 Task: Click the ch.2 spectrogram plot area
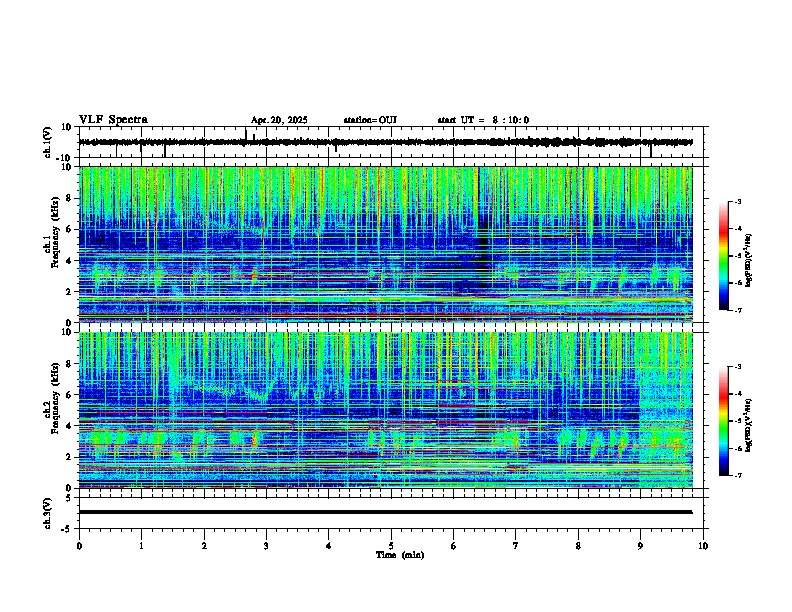[x=385, y=410]
